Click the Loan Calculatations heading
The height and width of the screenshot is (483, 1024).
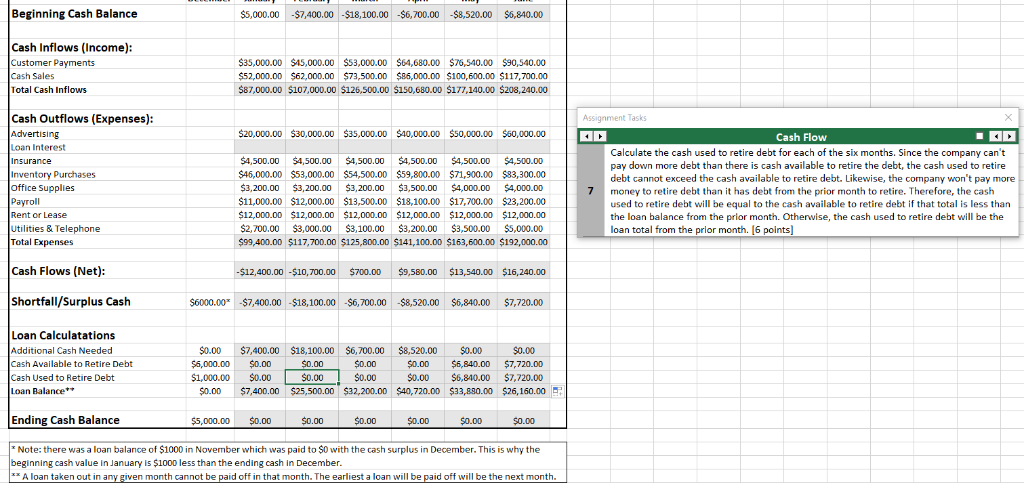pyautogui.click(x=63, y=335)
